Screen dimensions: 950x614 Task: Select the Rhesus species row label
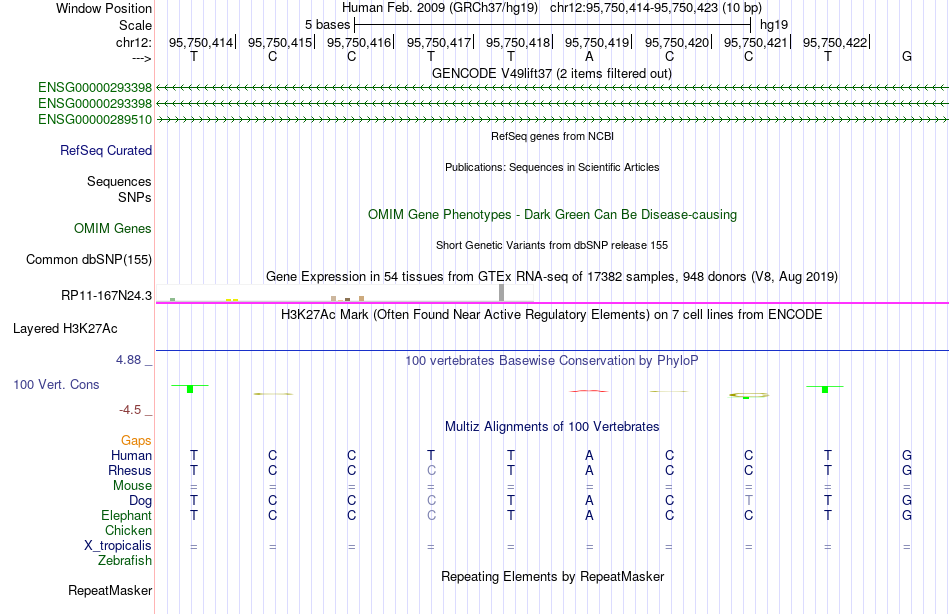[130, 470]
